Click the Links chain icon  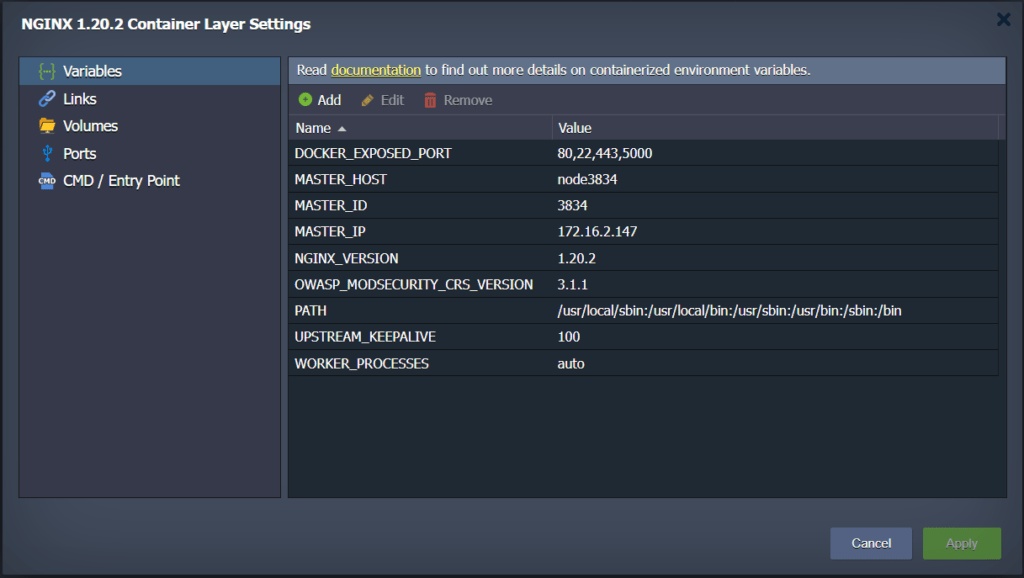click(x=46, y=99)
